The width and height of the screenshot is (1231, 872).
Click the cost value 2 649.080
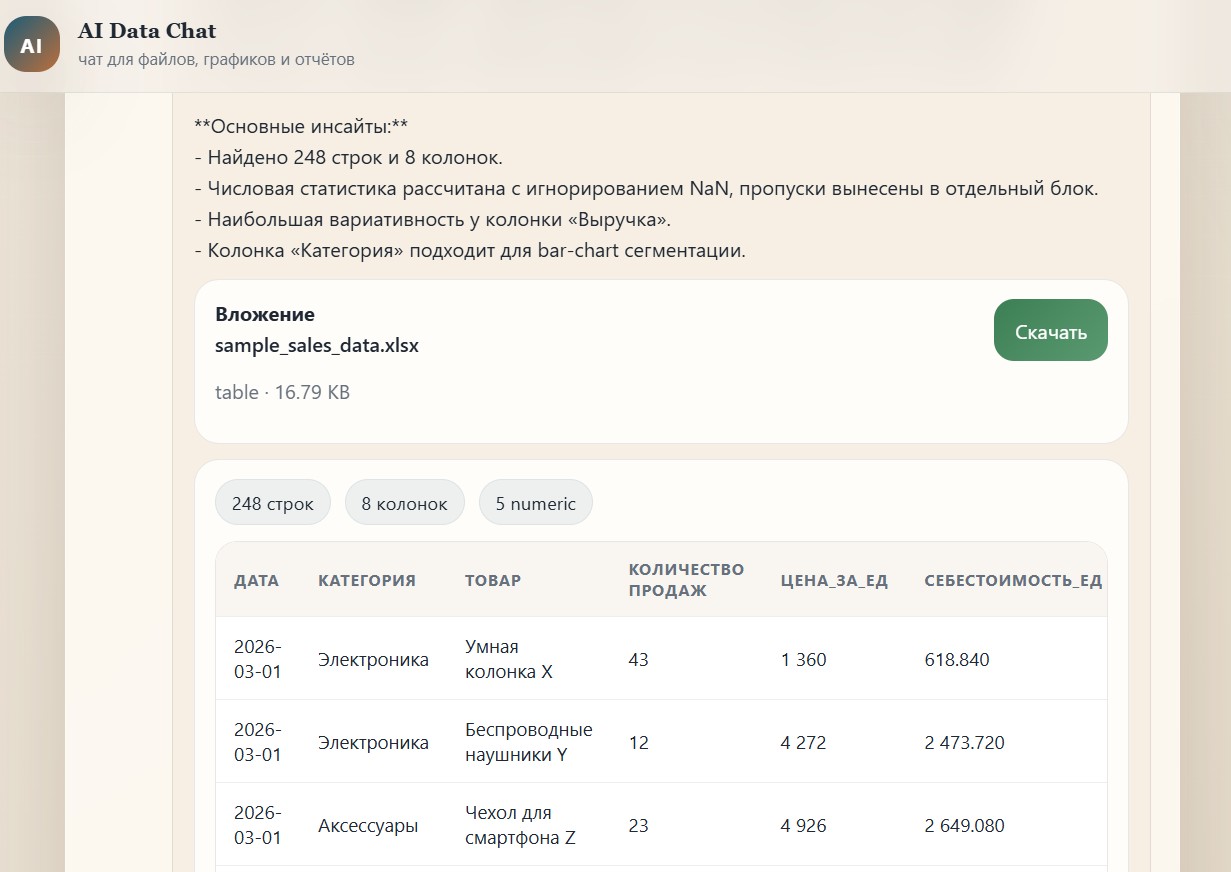pos(964,826)
